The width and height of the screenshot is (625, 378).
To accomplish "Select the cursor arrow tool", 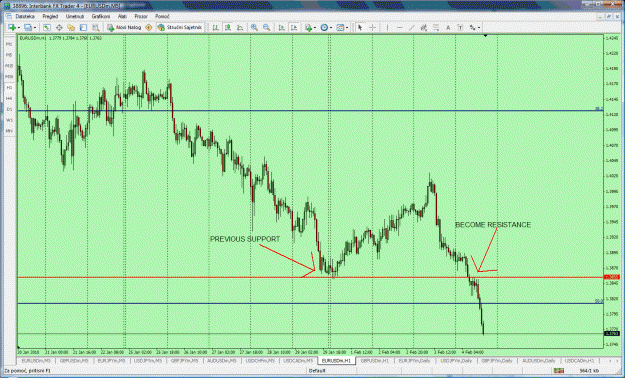I will click(x=360, y=28).
